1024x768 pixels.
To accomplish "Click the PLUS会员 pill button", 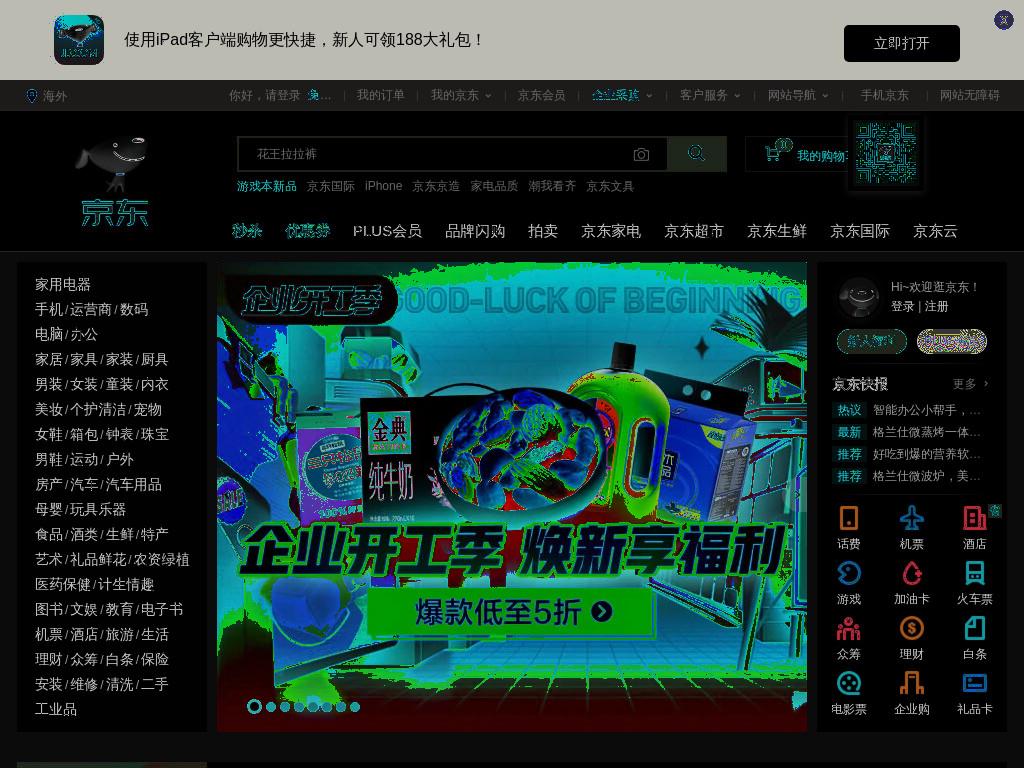I will (x=952, y=341).
